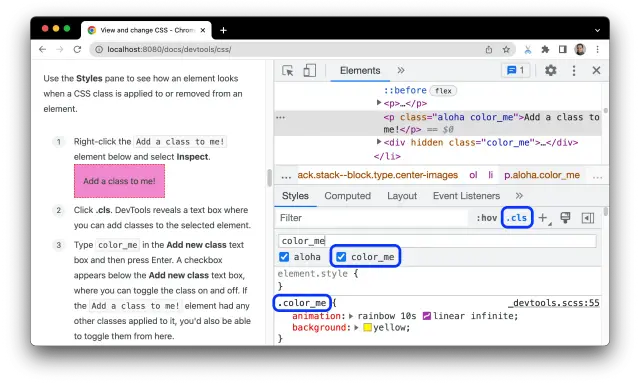Image resolution: width=640 pixels, height=384 pixels.
Task: Select the View and change CSS browser tab
Action: click(x=146, y=30)
